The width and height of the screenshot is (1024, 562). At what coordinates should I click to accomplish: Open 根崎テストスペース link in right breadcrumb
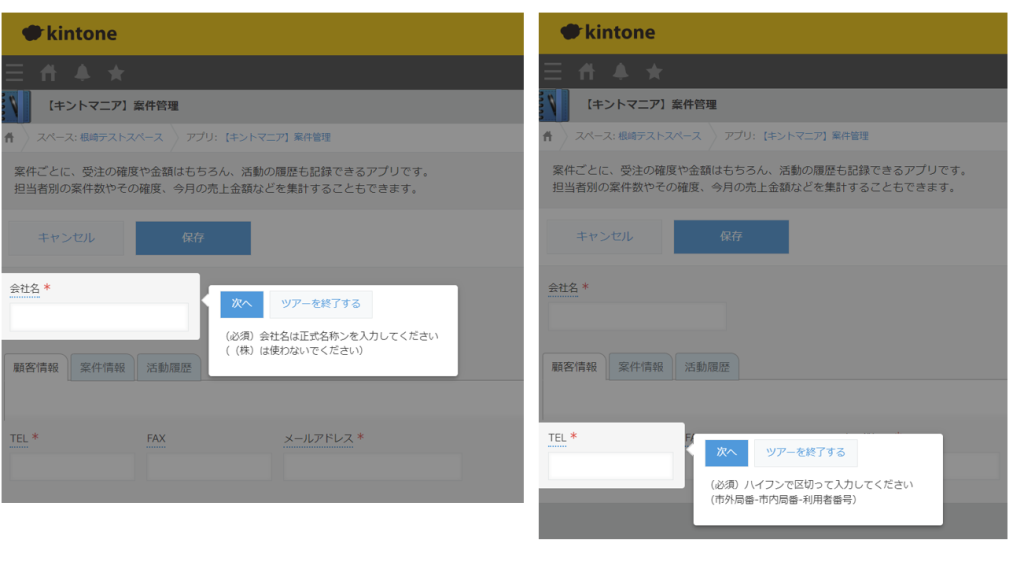(x=660, y=136)
